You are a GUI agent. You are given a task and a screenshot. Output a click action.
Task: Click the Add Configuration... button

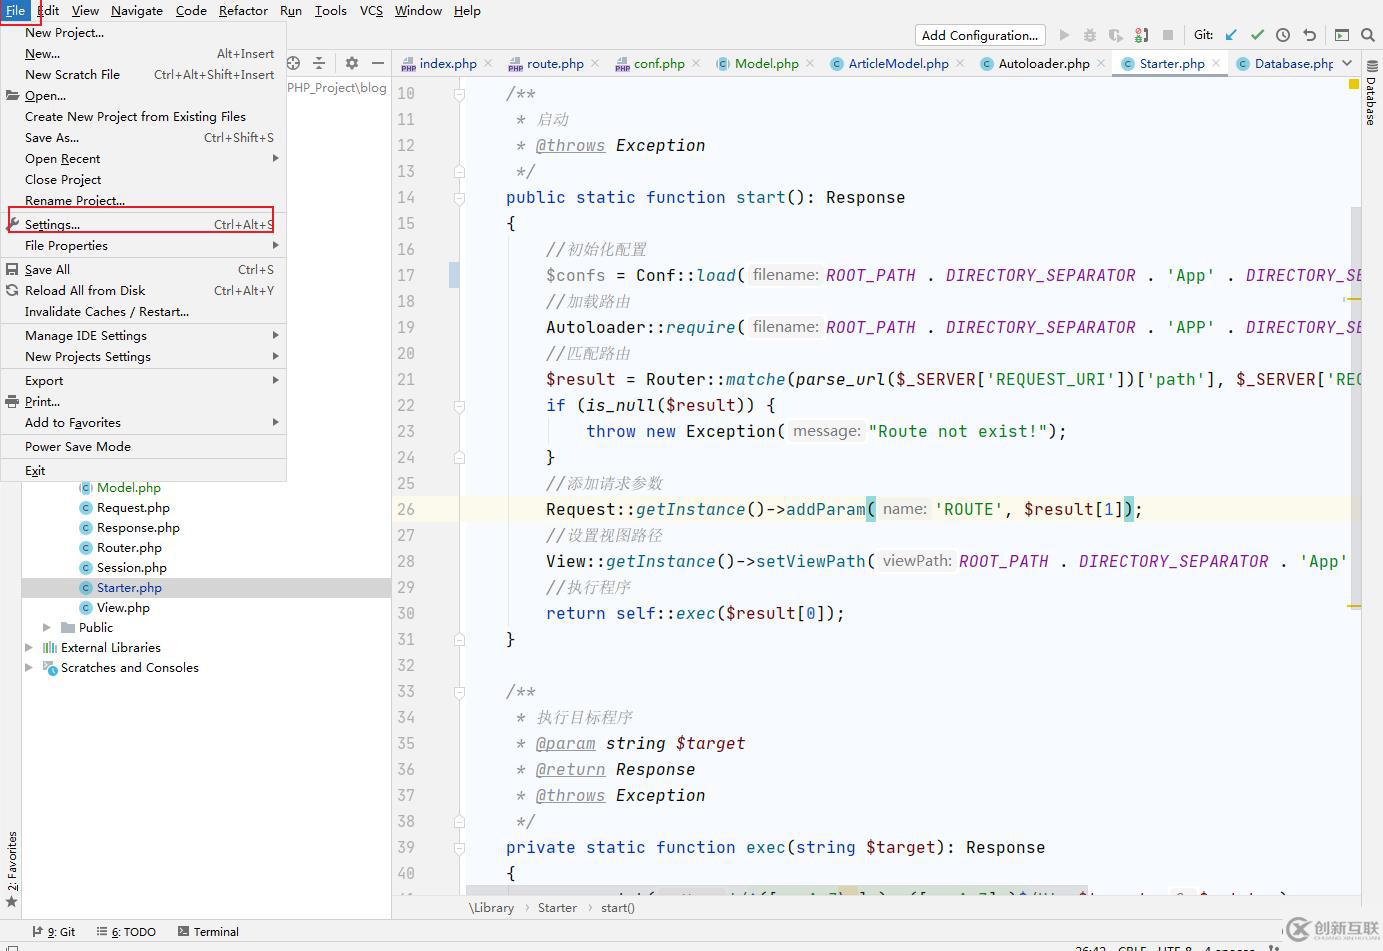pyautogui.click(x=979, y=35)
